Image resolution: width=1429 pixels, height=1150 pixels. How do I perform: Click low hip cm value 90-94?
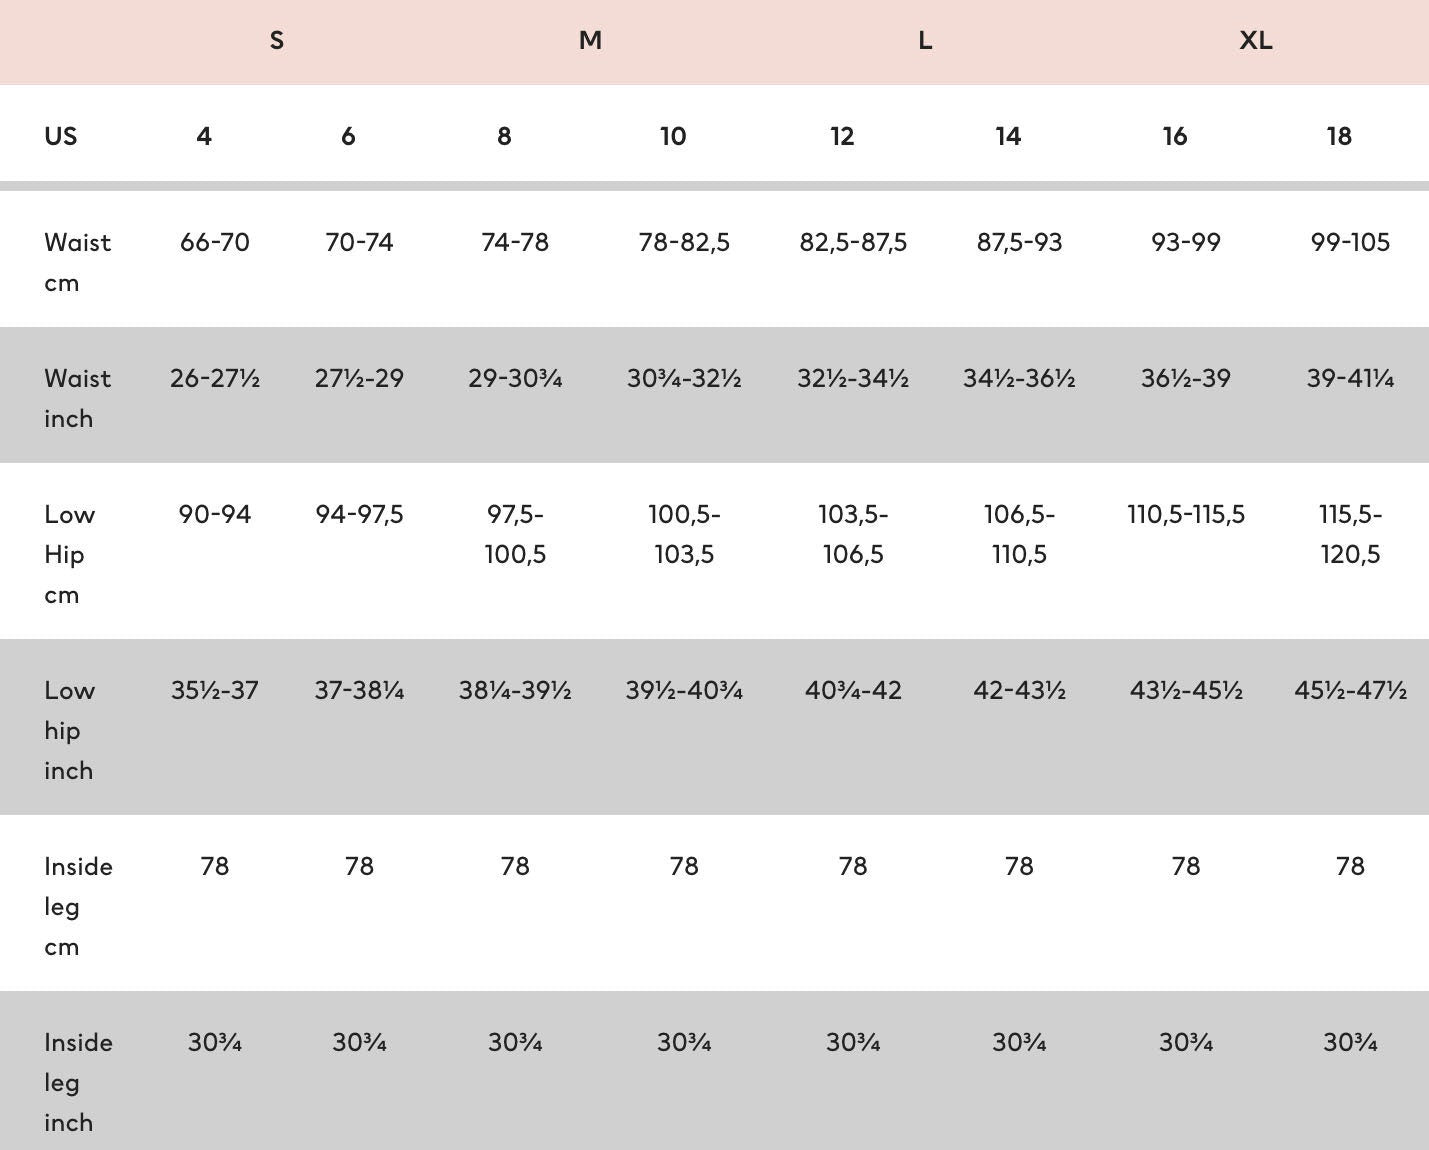[x=215, y=514]
